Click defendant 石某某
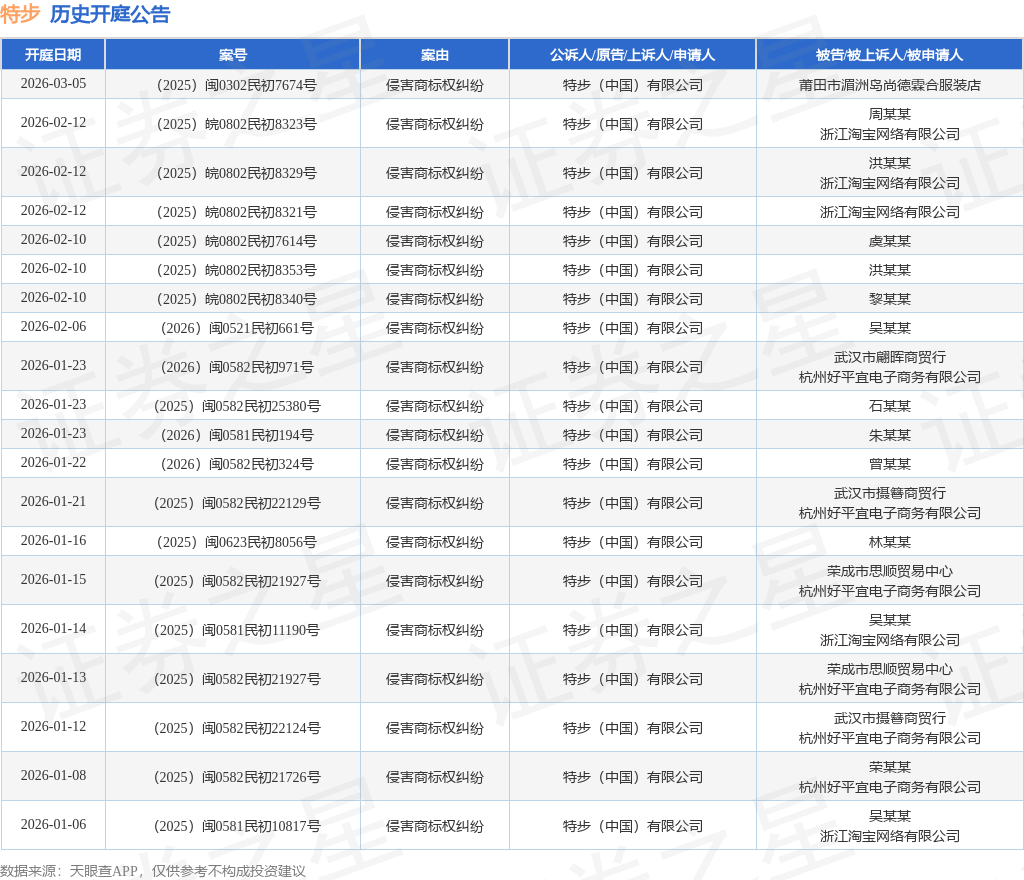The width and height of the screenshot is (1024, 880). [889, 406]
